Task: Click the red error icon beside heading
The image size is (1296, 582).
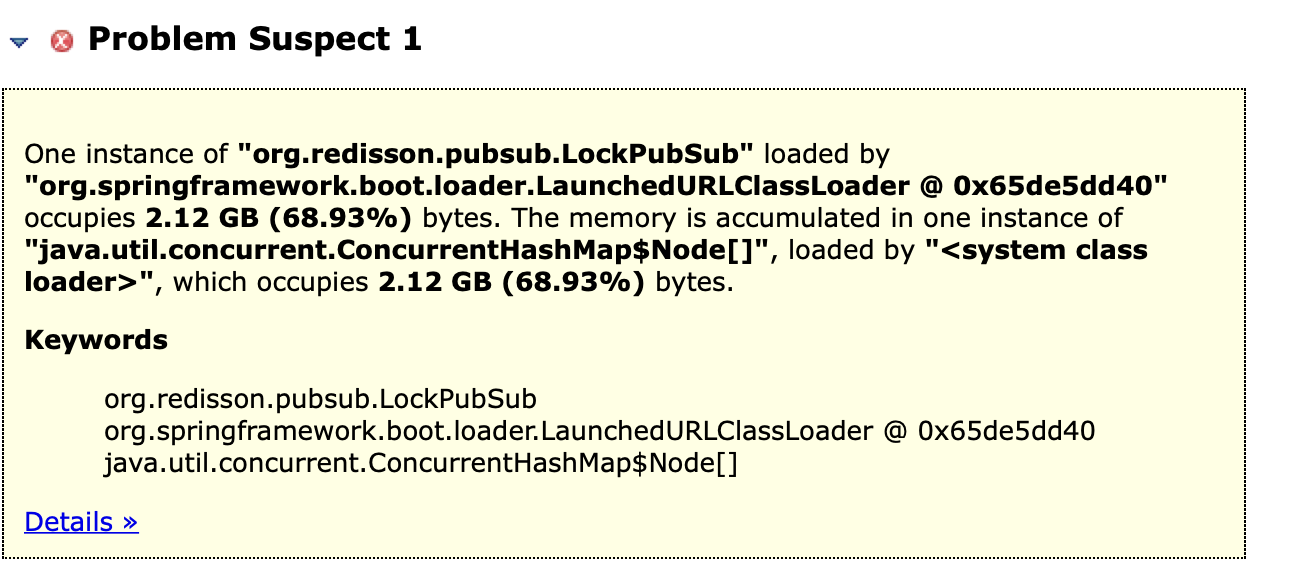Action: coord(62,42)
